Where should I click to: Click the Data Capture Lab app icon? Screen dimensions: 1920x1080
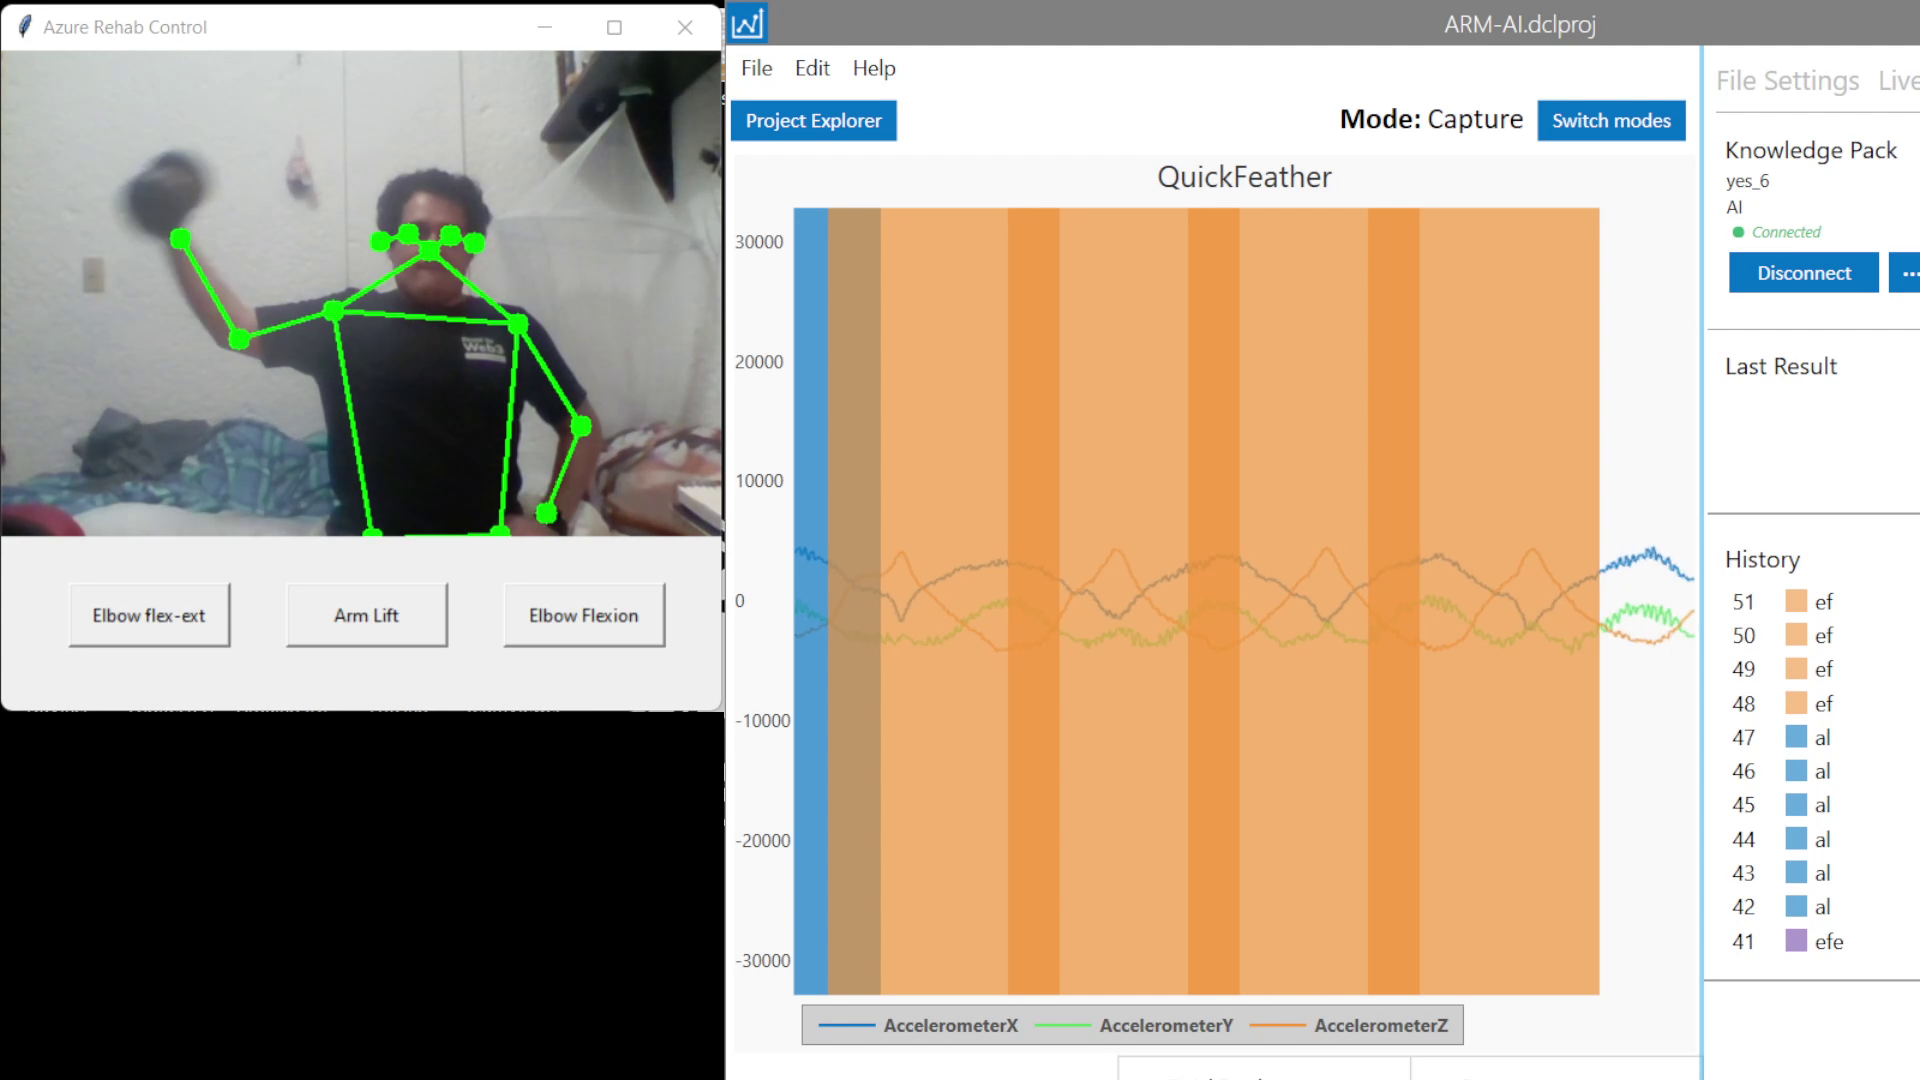pos(747,23)
